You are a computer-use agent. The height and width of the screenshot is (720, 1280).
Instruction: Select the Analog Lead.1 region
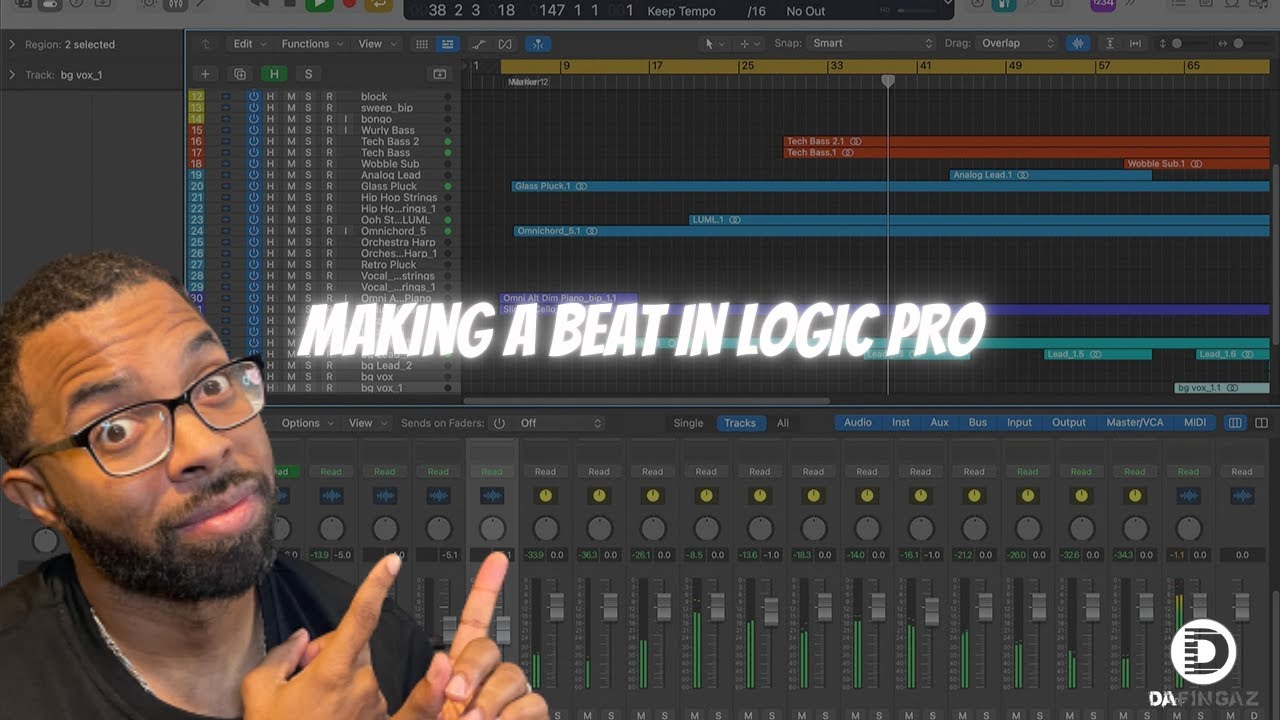[x=1050, y=175]
